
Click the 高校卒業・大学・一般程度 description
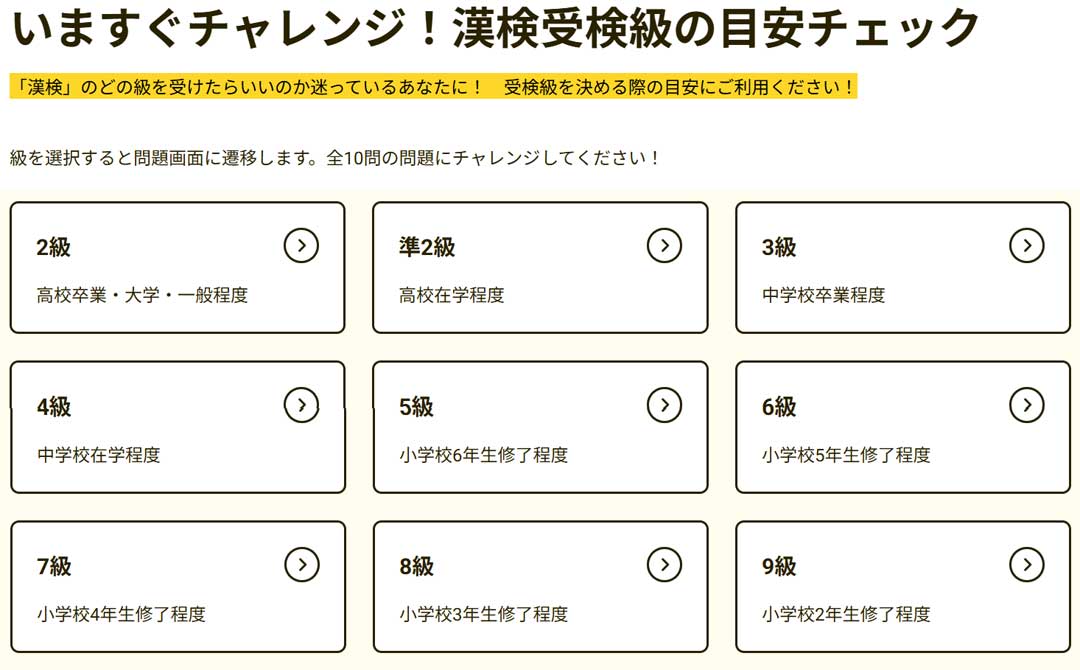tap(142, 295)
